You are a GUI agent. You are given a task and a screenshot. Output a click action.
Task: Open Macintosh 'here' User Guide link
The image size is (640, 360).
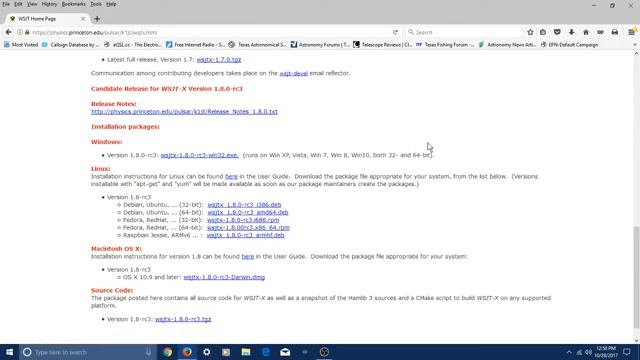(x=248, y=256)
